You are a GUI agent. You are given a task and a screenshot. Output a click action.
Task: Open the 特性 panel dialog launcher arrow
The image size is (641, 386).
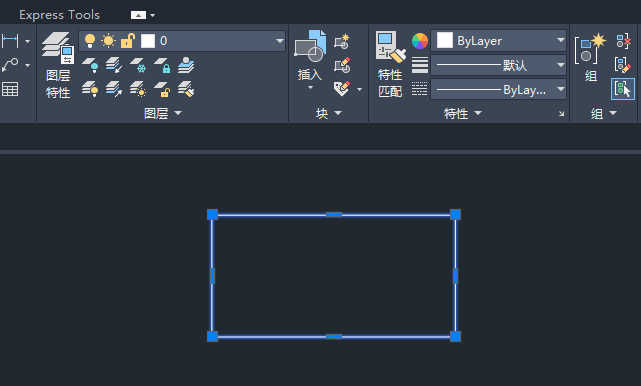pyautogui.click(x=561, y=114)
